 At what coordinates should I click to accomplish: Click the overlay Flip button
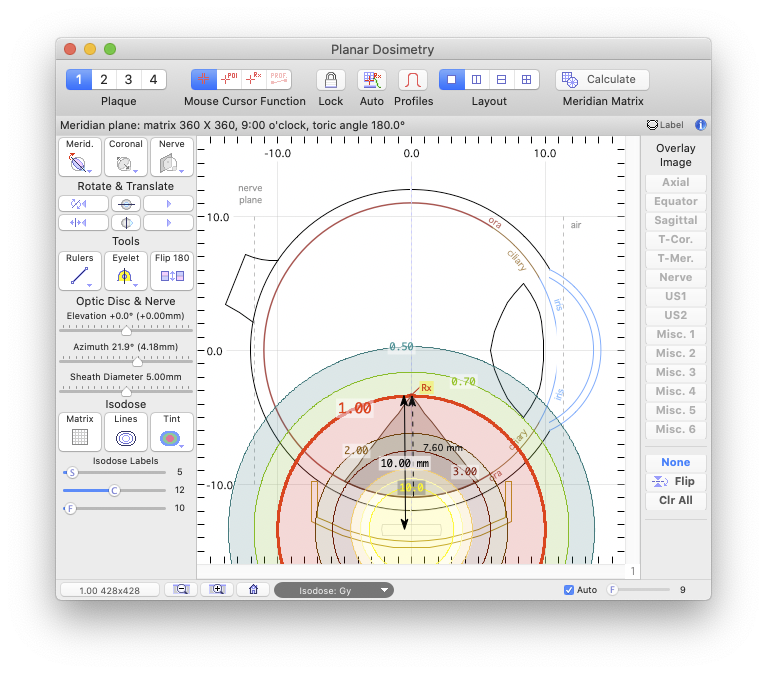[x=676, y=481]
